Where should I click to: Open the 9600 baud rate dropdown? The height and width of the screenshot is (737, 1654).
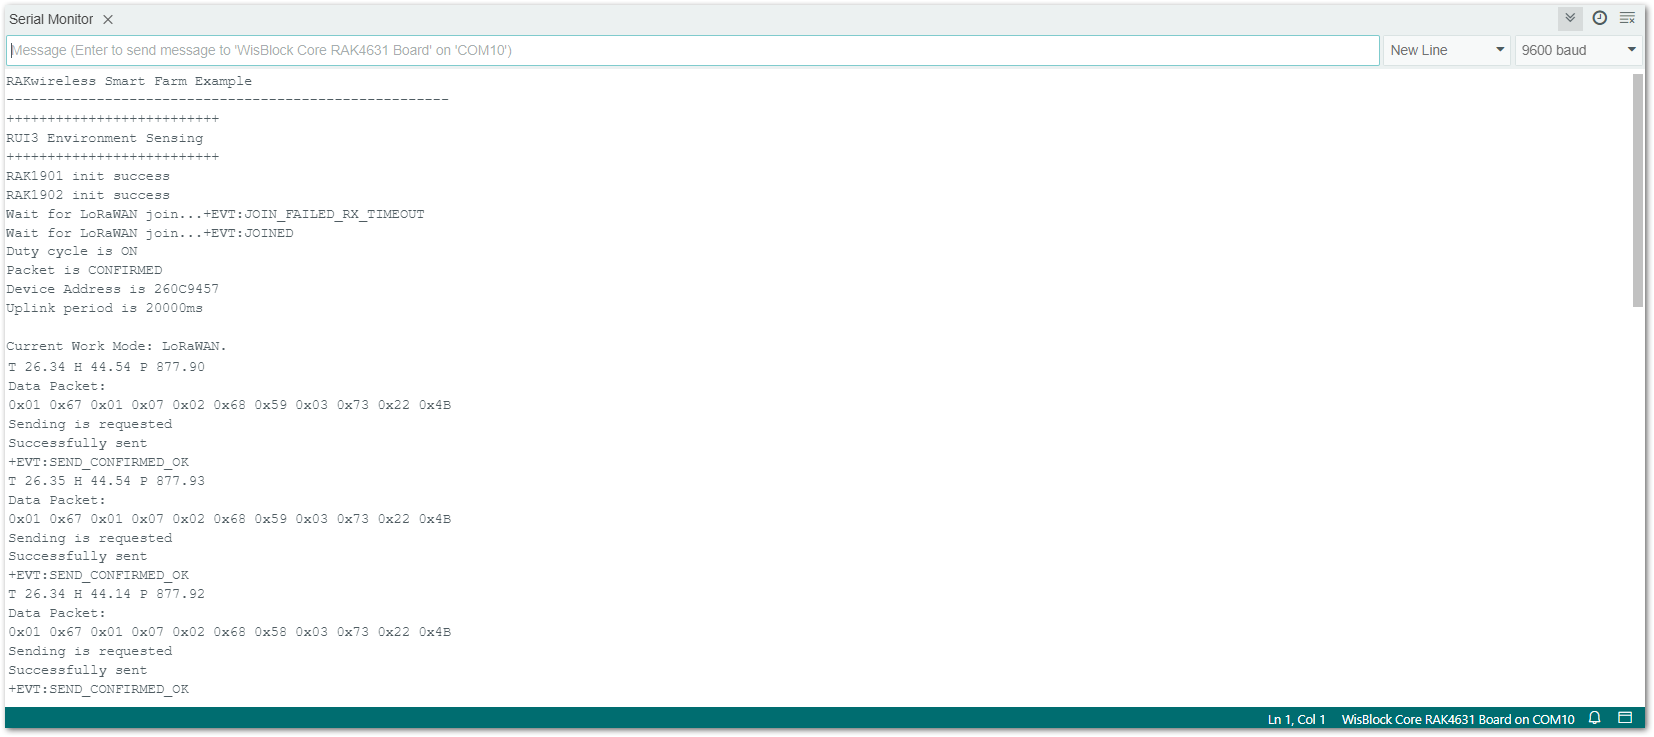coord(1578,50)
